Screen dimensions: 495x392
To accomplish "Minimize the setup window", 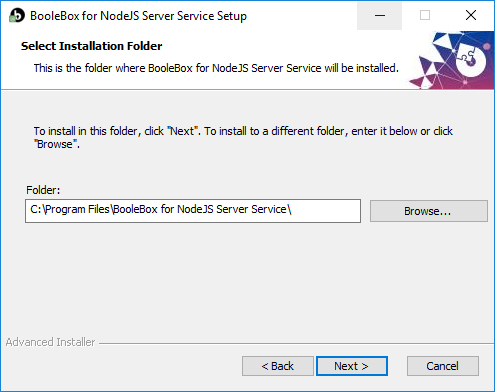I will [x=380, y=15].
